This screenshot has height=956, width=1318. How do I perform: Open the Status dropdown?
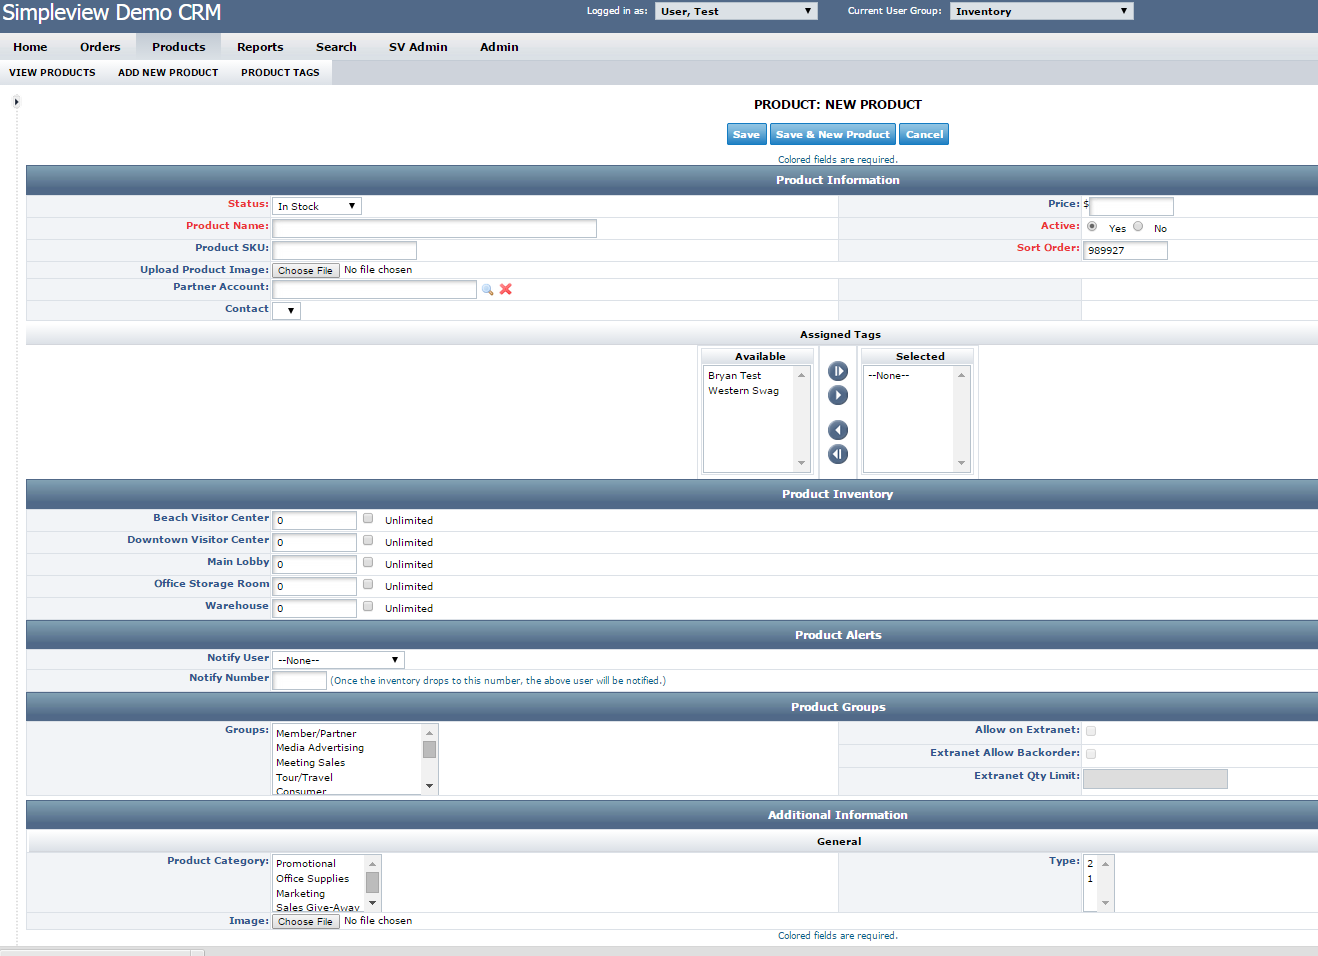317,206
